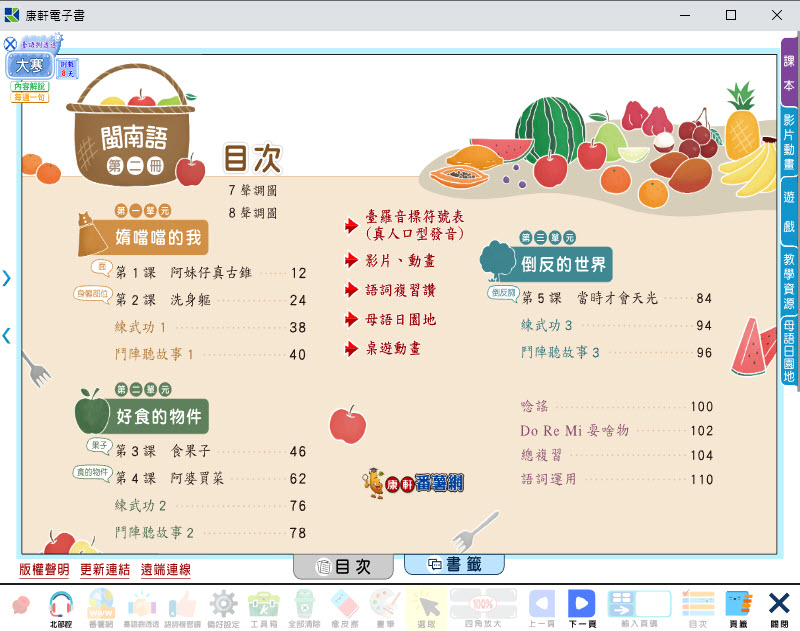800x631 pixels.
Task: Open 練武功 3 entry
Action: pos(616,325)
